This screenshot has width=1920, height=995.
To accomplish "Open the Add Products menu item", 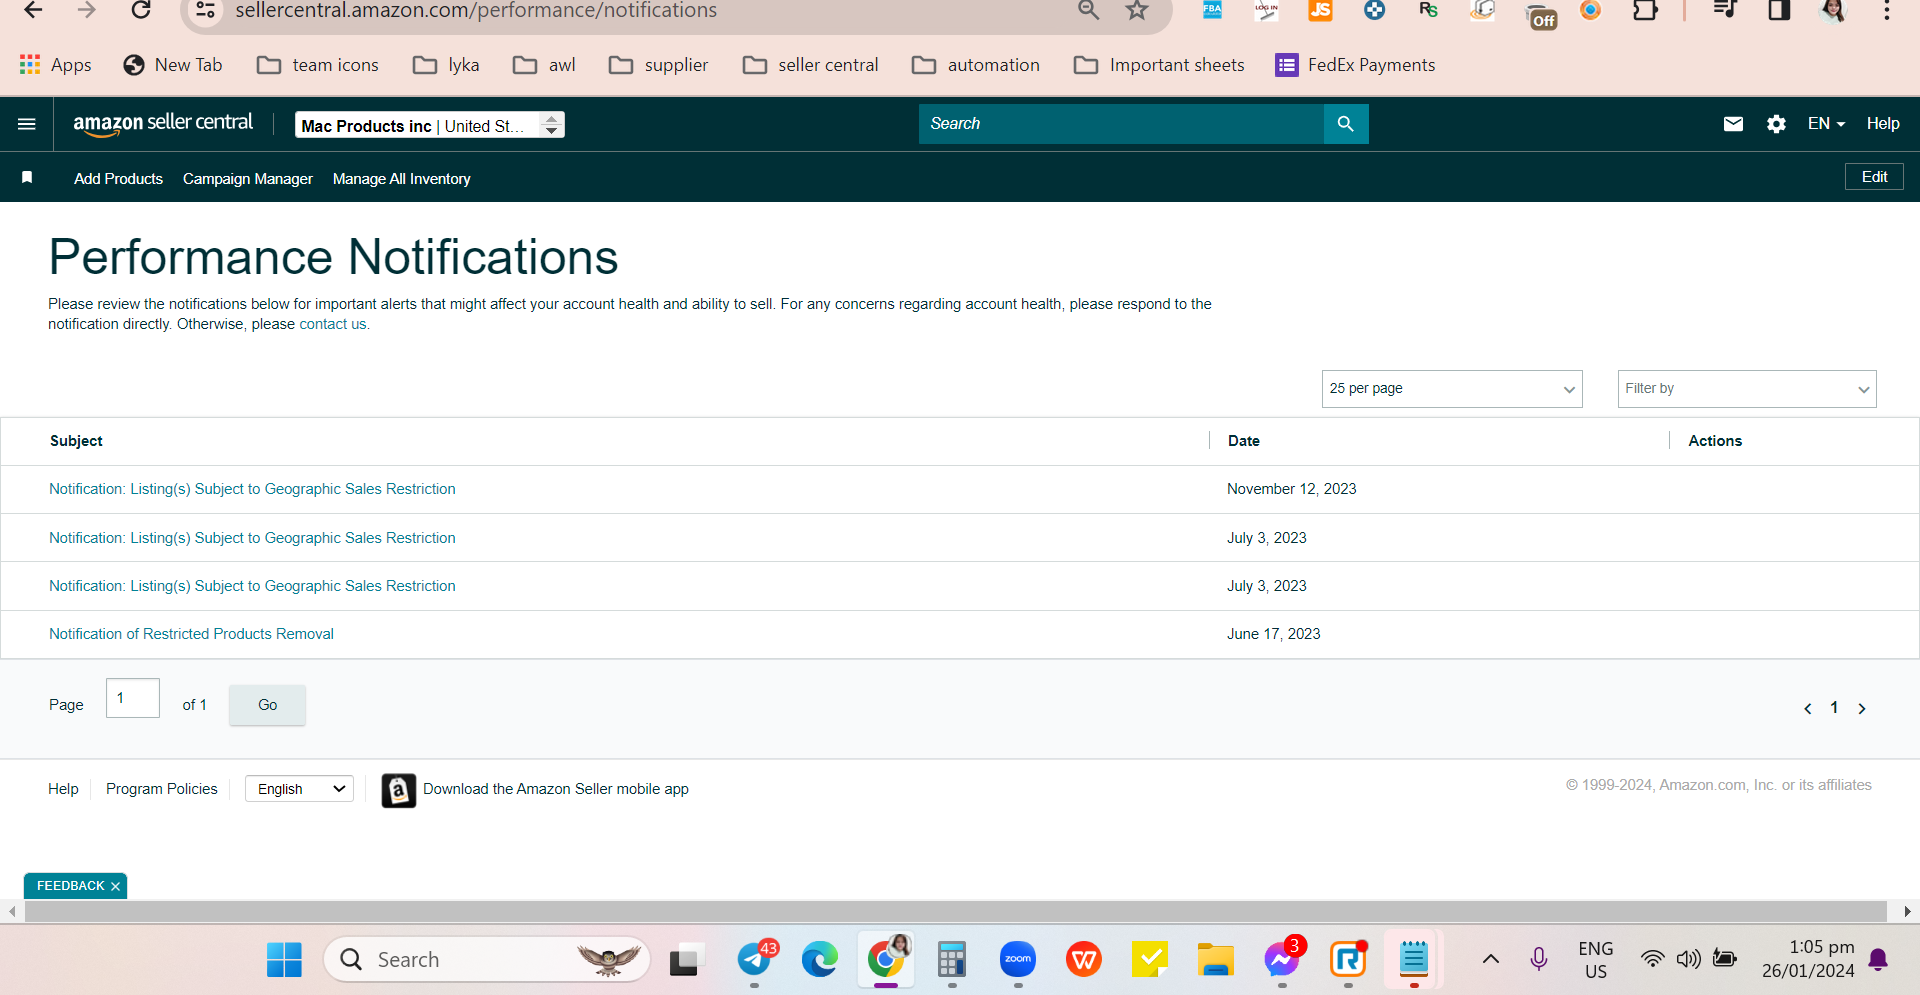I will click(x=118, y=179).
